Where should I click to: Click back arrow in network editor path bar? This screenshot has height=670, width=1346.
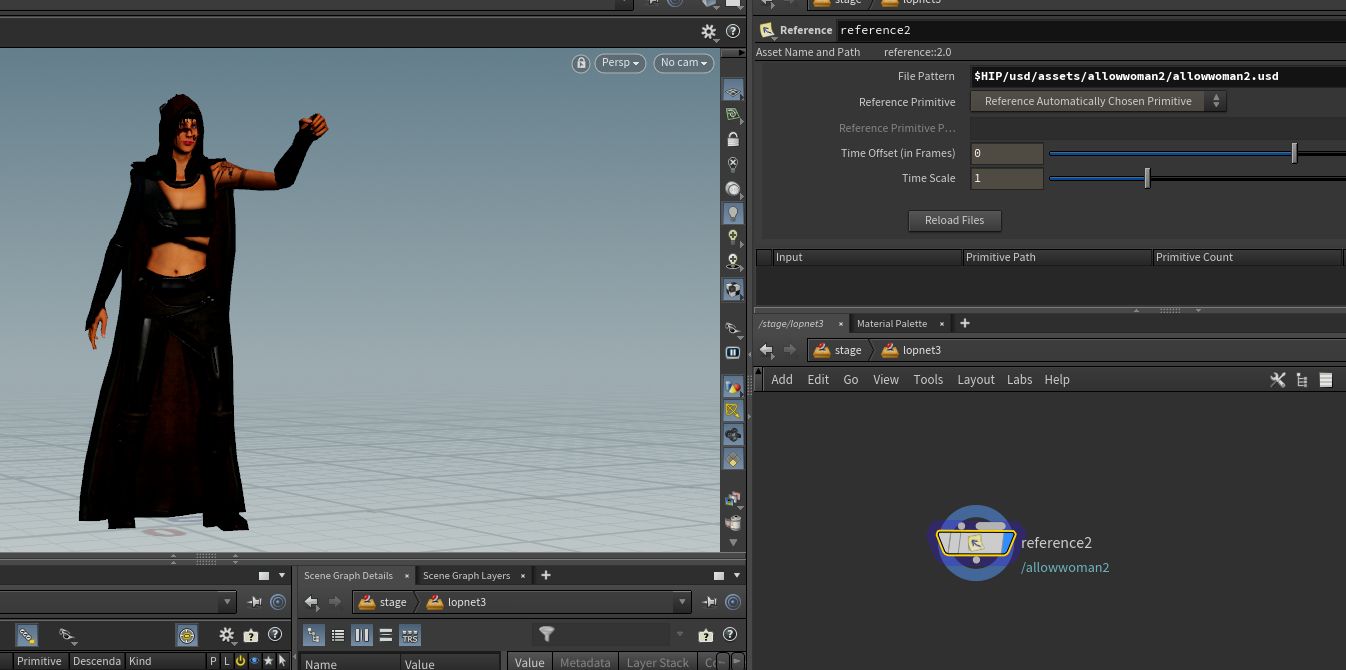click(x=767, y=350)
